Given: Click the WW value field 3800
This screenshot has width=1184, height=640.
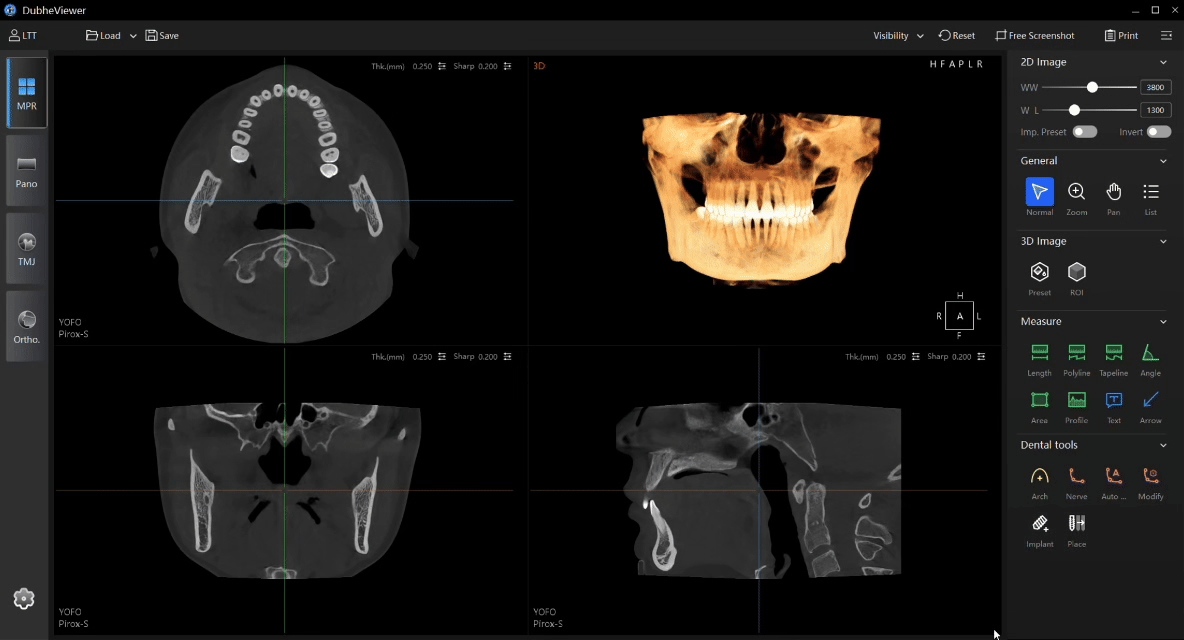Looking at the screenshot, I should [1155, 88].
